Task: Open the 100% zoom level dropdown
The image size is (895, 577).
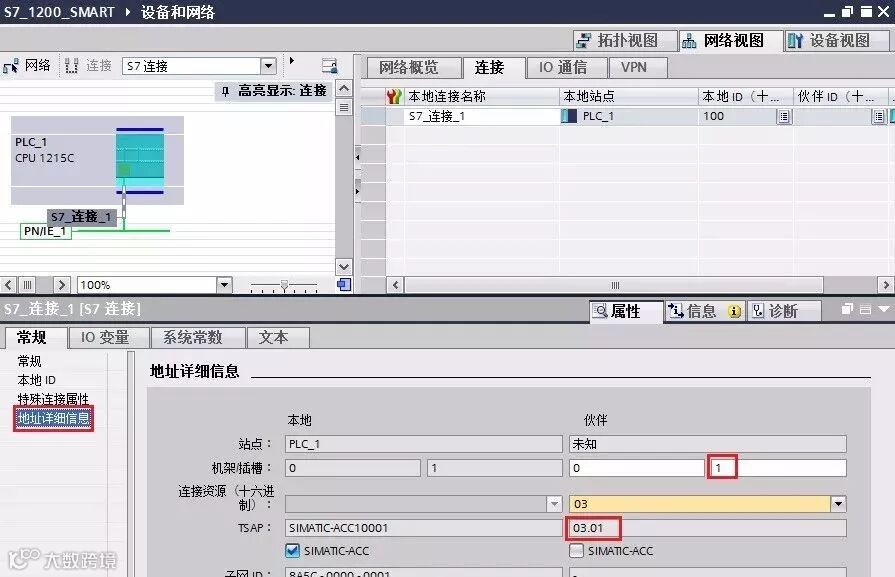Action: [x=224, y=284]
